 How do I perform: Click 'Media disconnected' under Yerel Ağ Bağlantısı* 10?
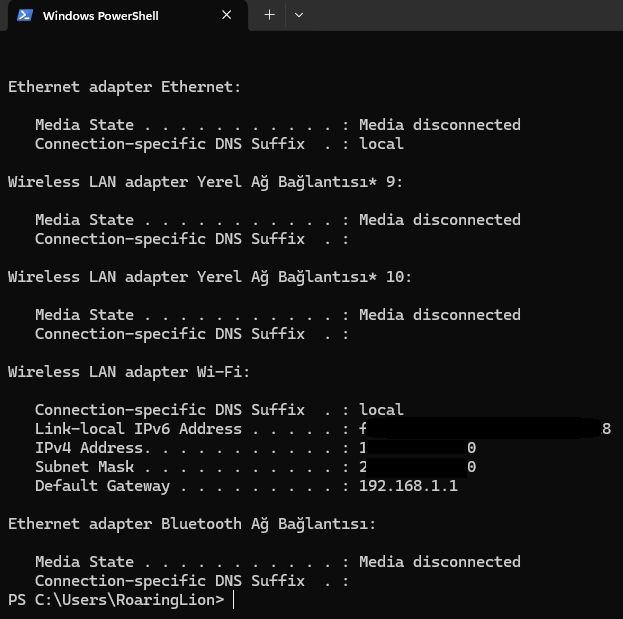[x=440, y=315]
